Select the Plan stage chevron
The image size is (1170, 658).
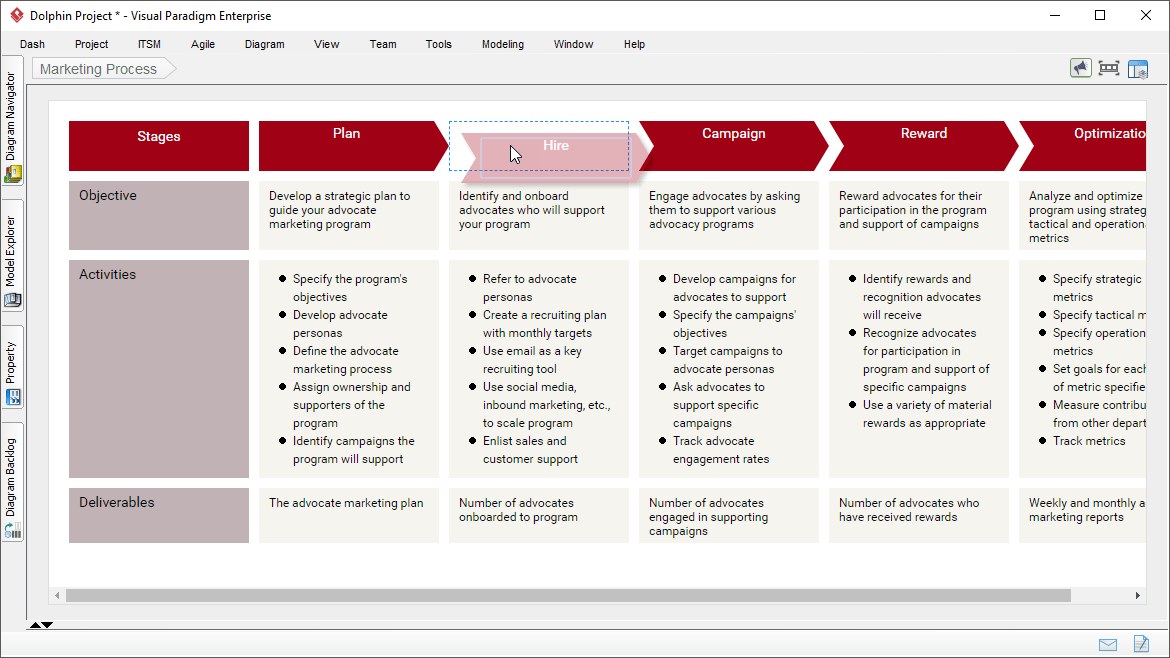click(x=352, y=145)
